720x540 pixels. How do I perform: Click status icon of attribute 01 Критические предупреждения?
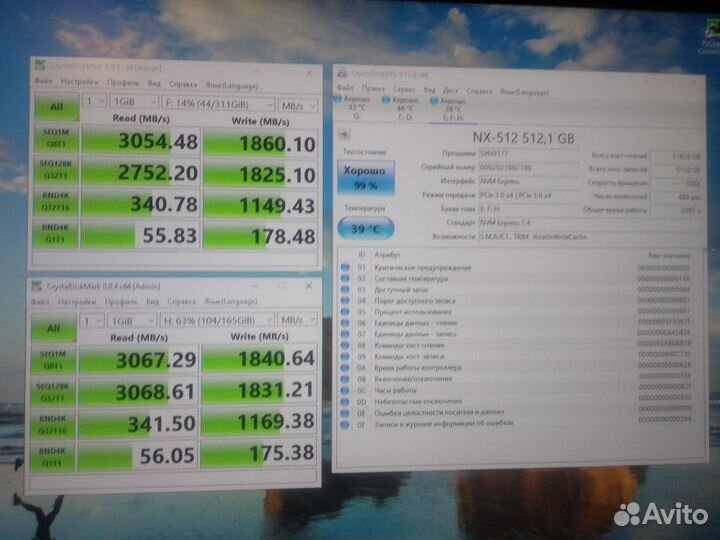345,267
